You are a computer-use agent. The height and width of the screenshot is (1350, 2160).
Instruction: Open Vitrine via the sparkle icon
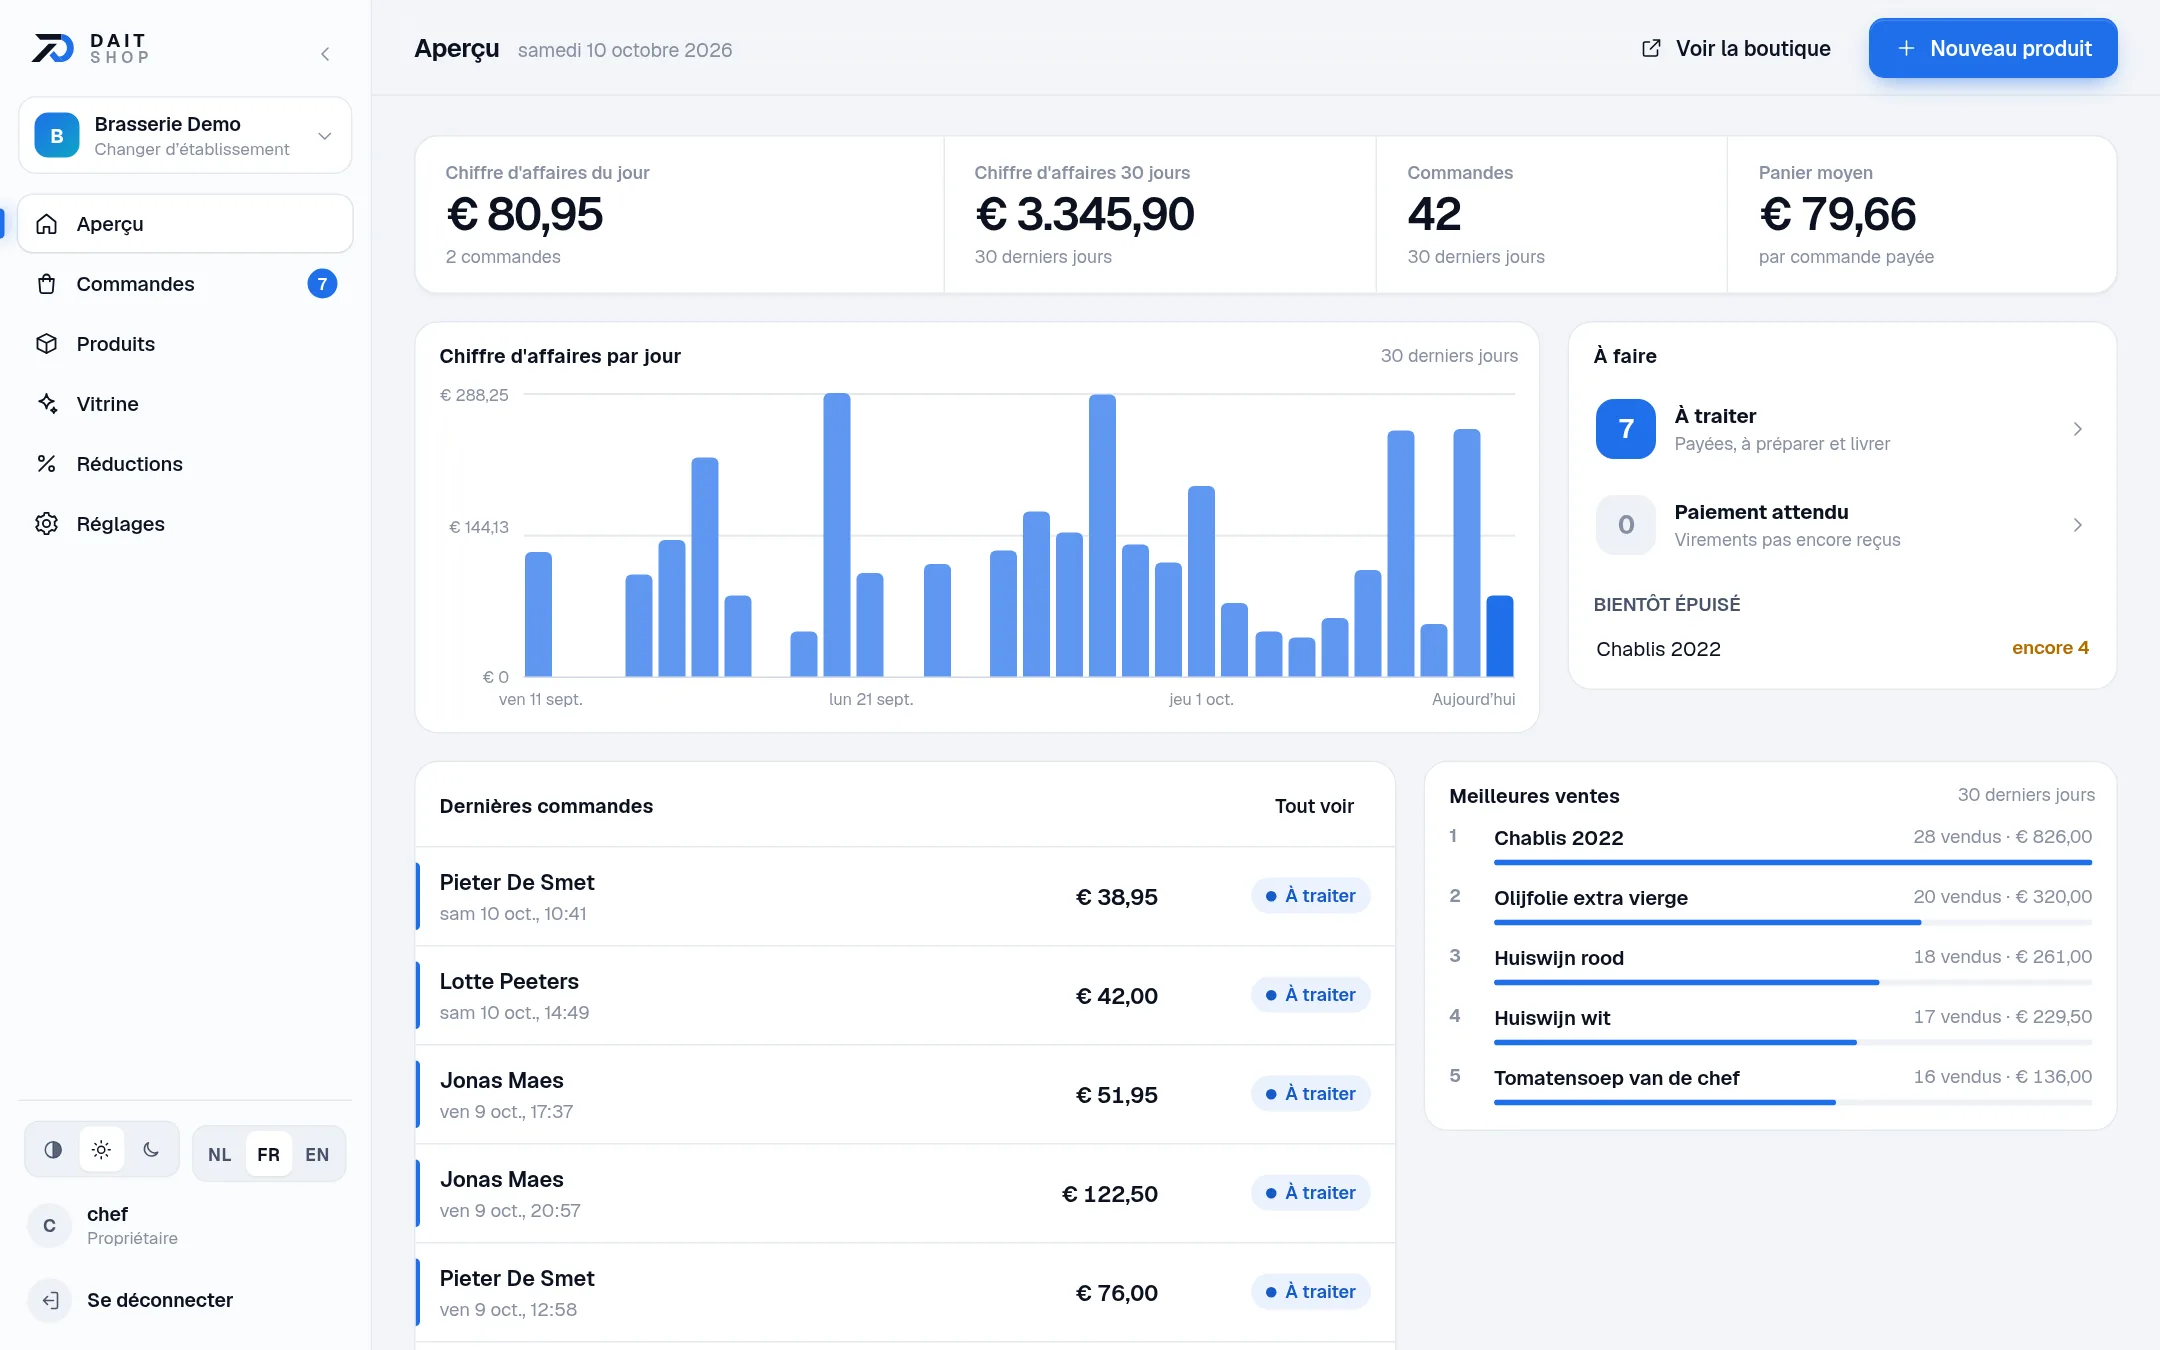pos(46,404)
